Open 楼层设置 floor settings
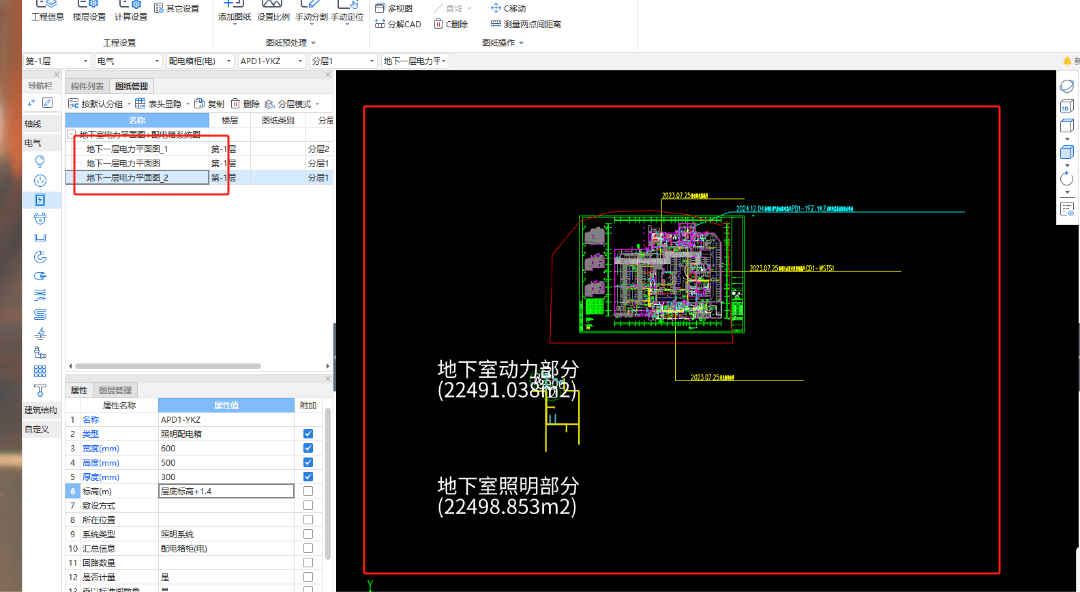Image resolution: width=1080 pixels, height=592 pixels. [x=89, y=11]
